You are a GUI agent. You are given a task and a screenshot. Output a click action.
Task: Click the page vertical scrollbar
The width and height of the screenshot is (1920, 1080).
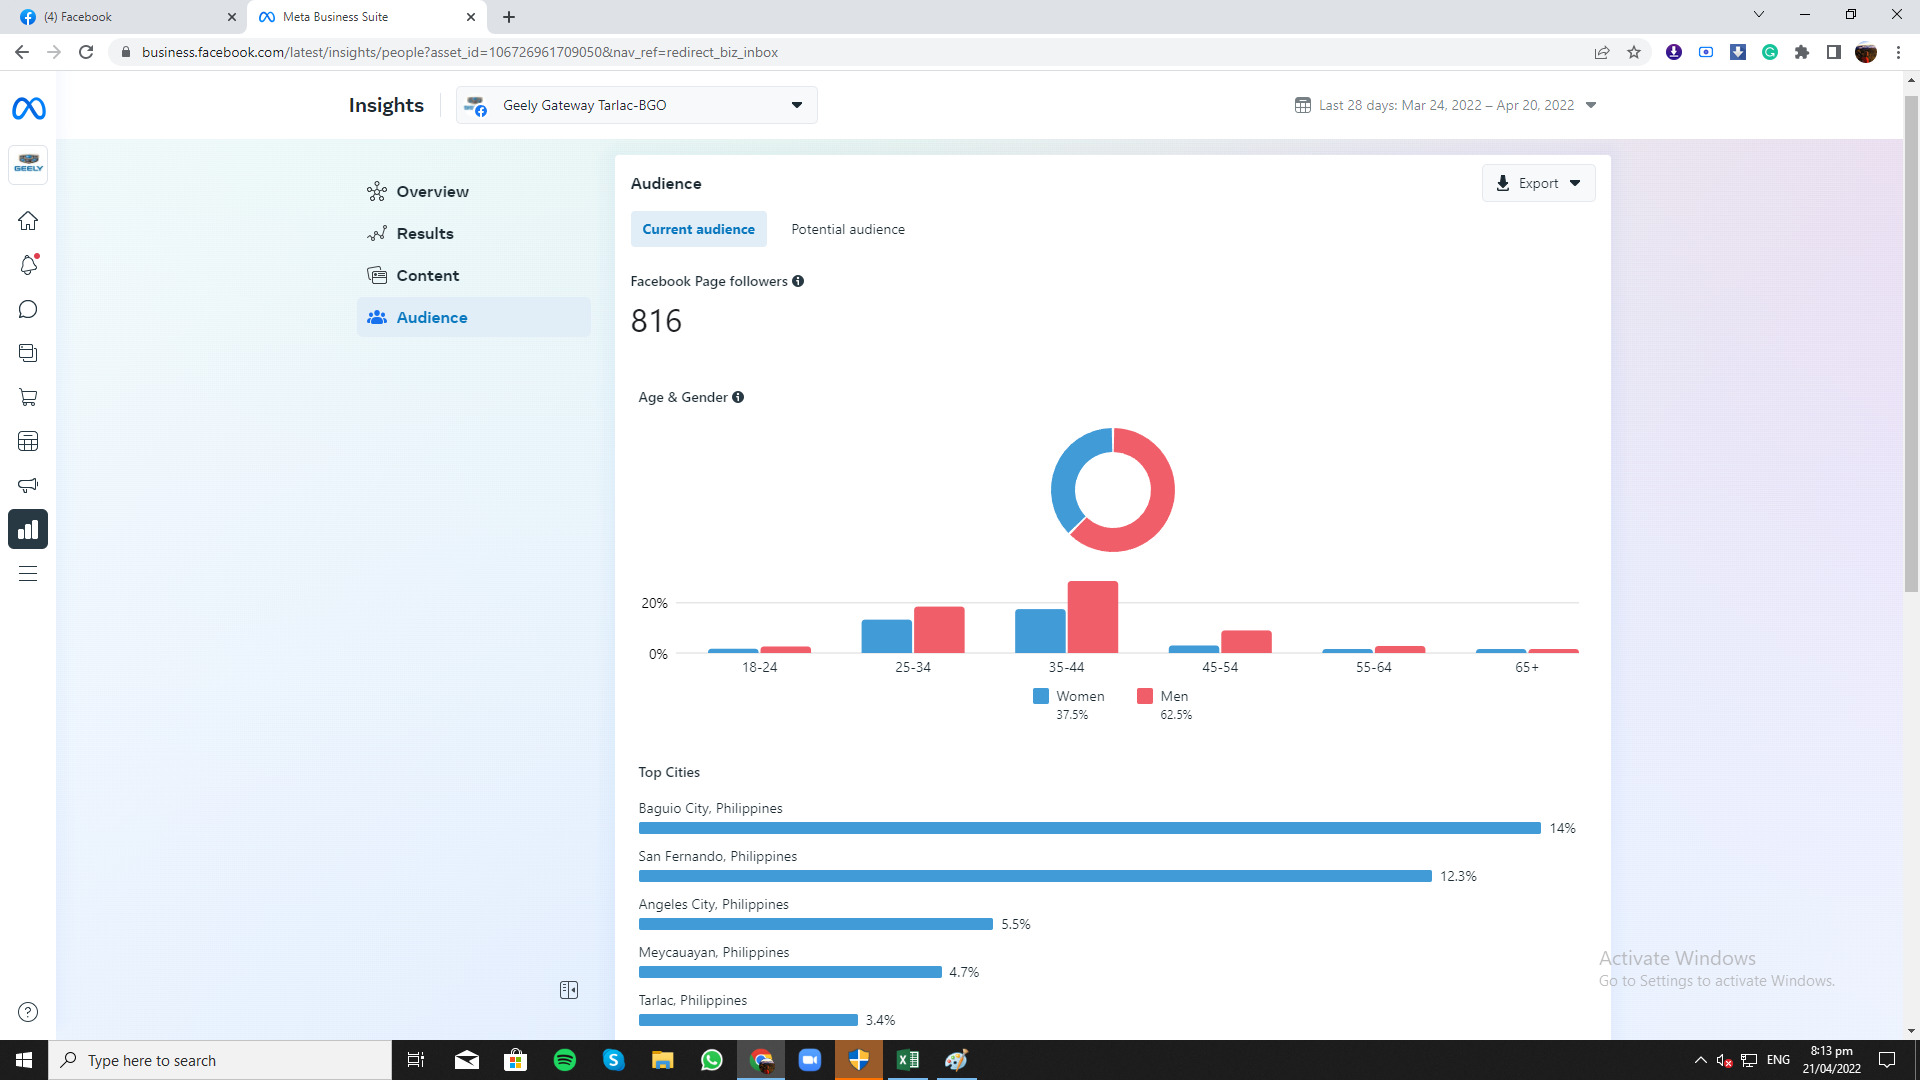click(x=1911, y=344)
